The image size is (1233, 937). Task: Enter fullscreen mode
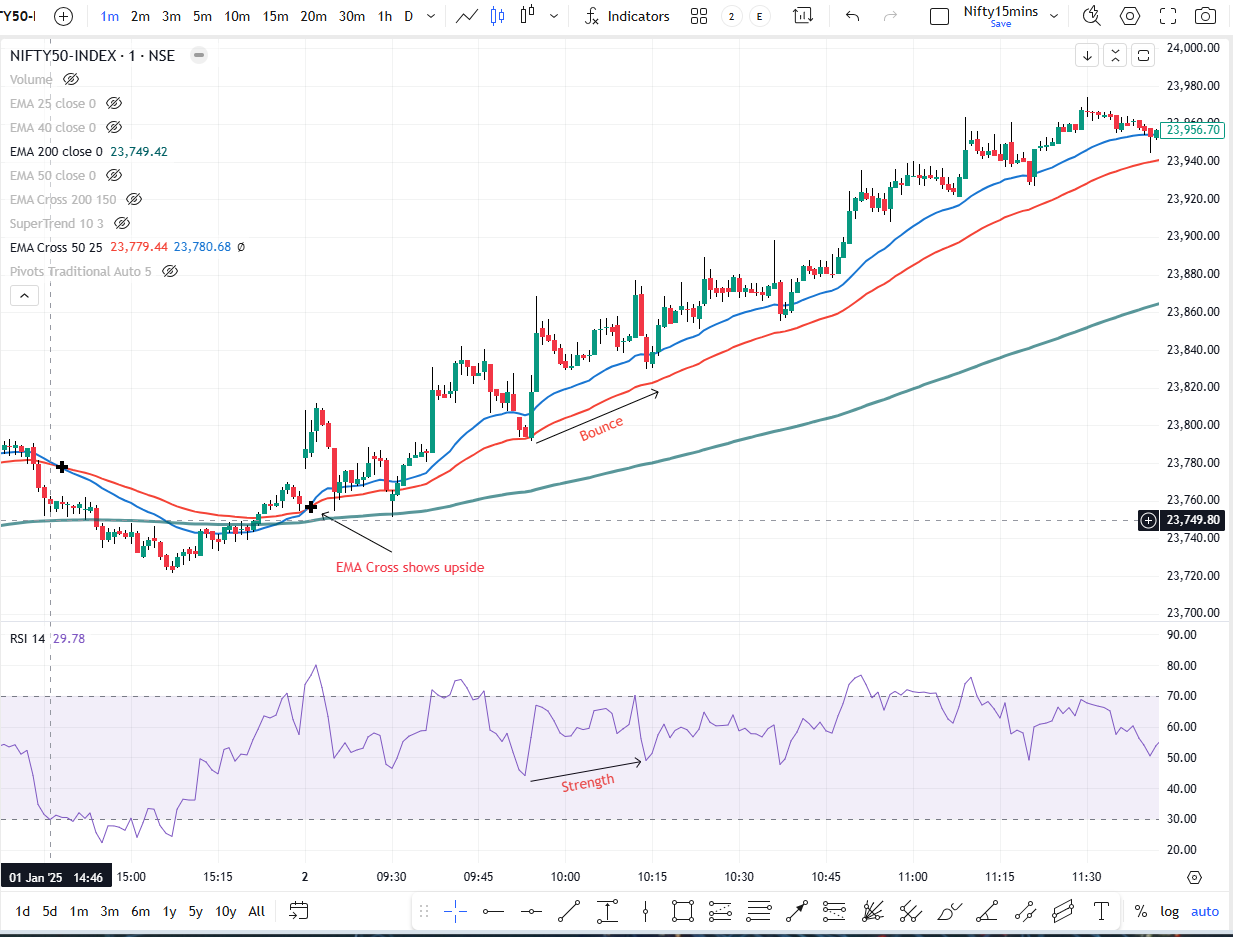(1168, 16)
